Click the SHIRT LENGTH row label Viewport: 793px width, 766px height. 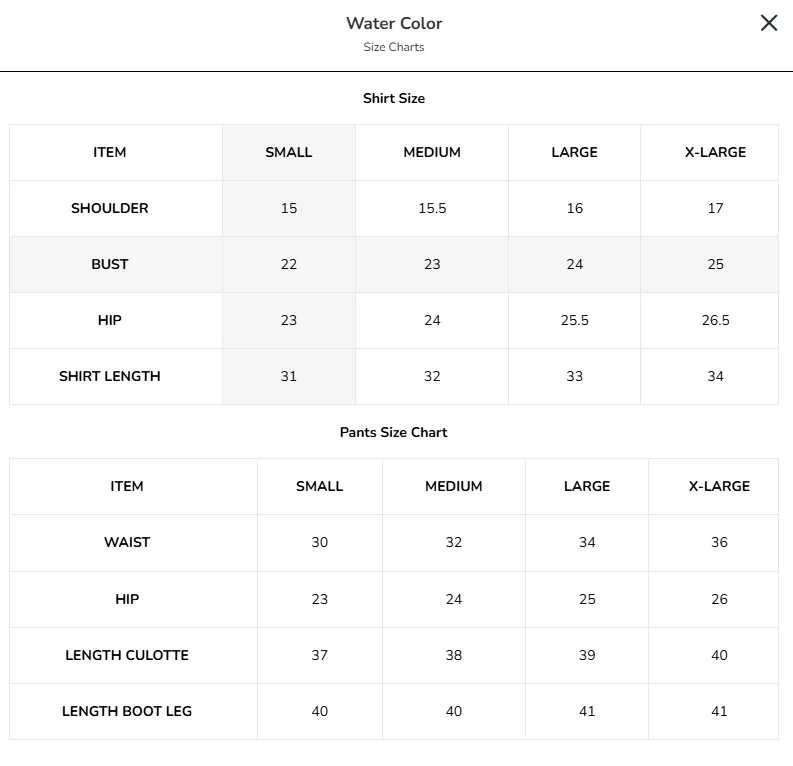coord(110,376)
